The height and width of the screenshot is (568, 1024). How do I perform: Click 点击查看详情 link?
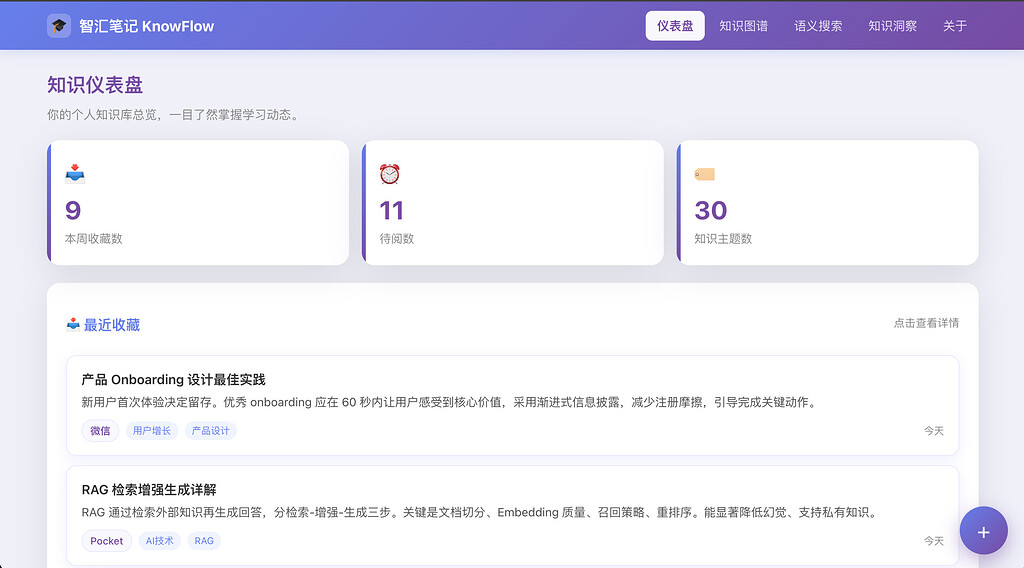click(926, 323)
